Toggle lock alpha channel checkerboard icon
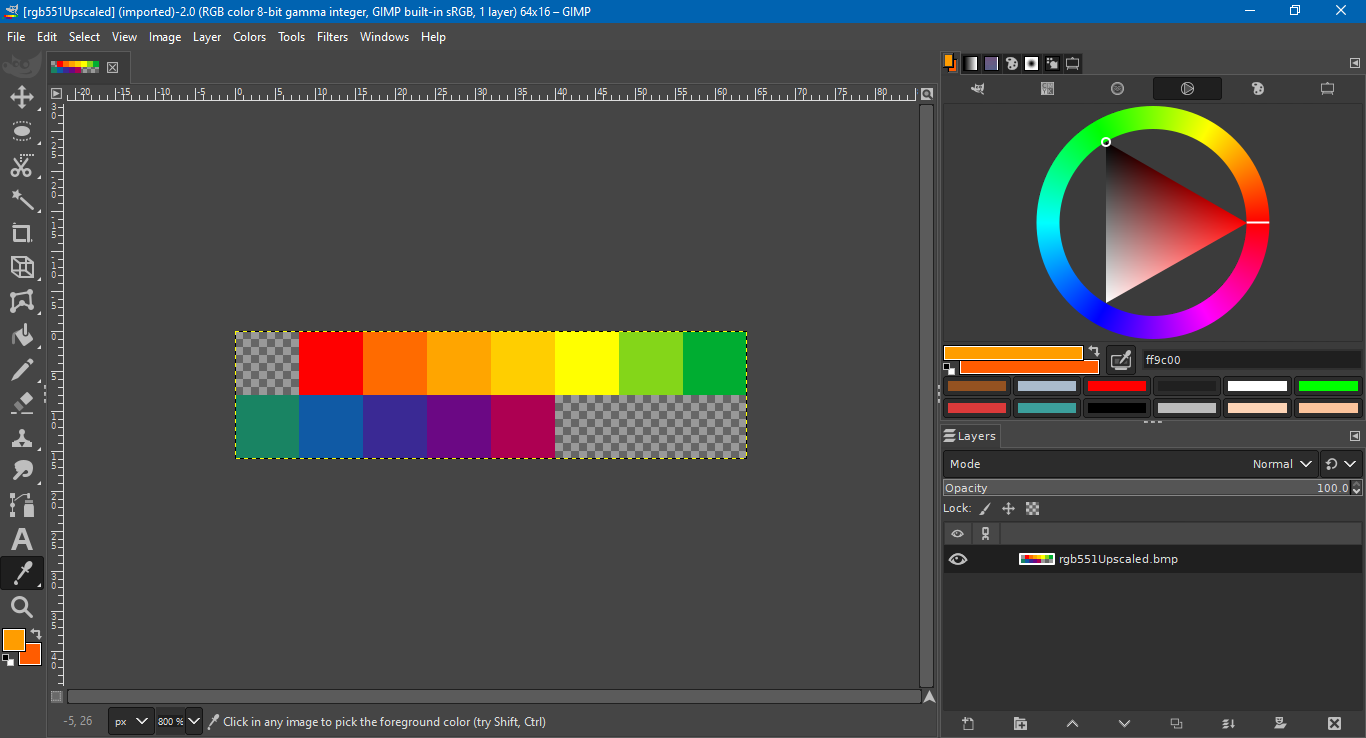Image resolution: width=1366 pixels, height=738 pixels. 1032,509
